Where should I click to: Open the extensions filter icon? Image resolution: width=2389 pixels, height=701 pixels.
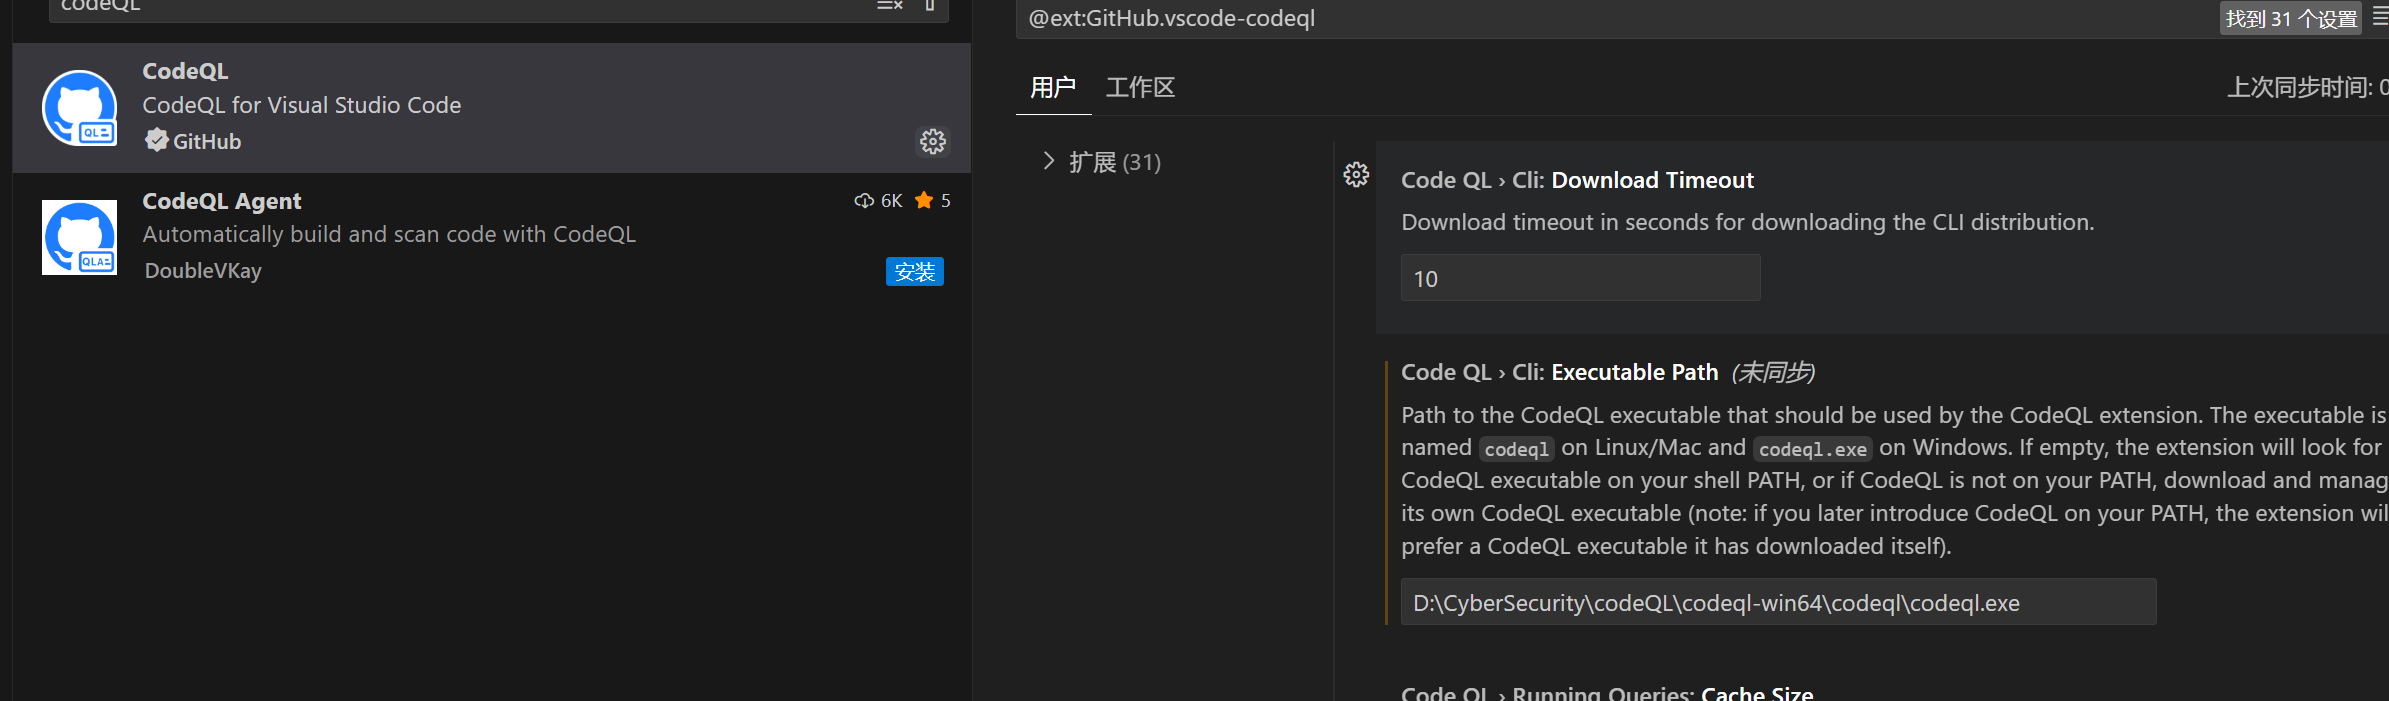tap(929, 6)
